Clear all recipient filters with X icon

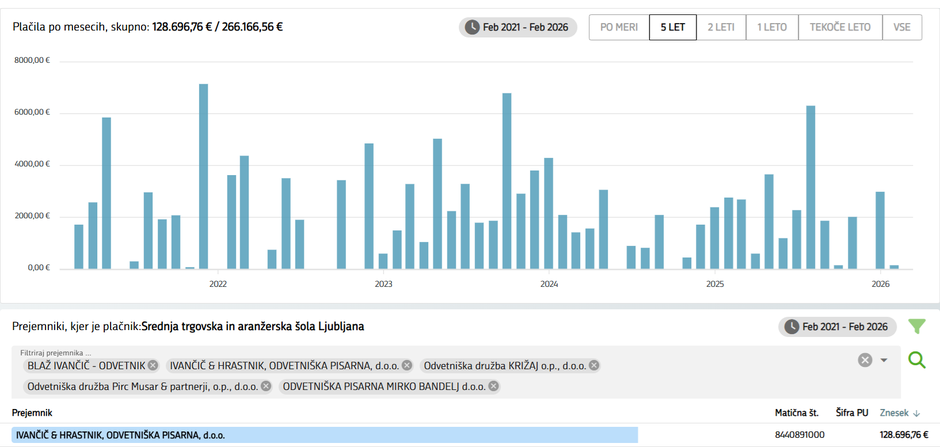click(865, 360)
